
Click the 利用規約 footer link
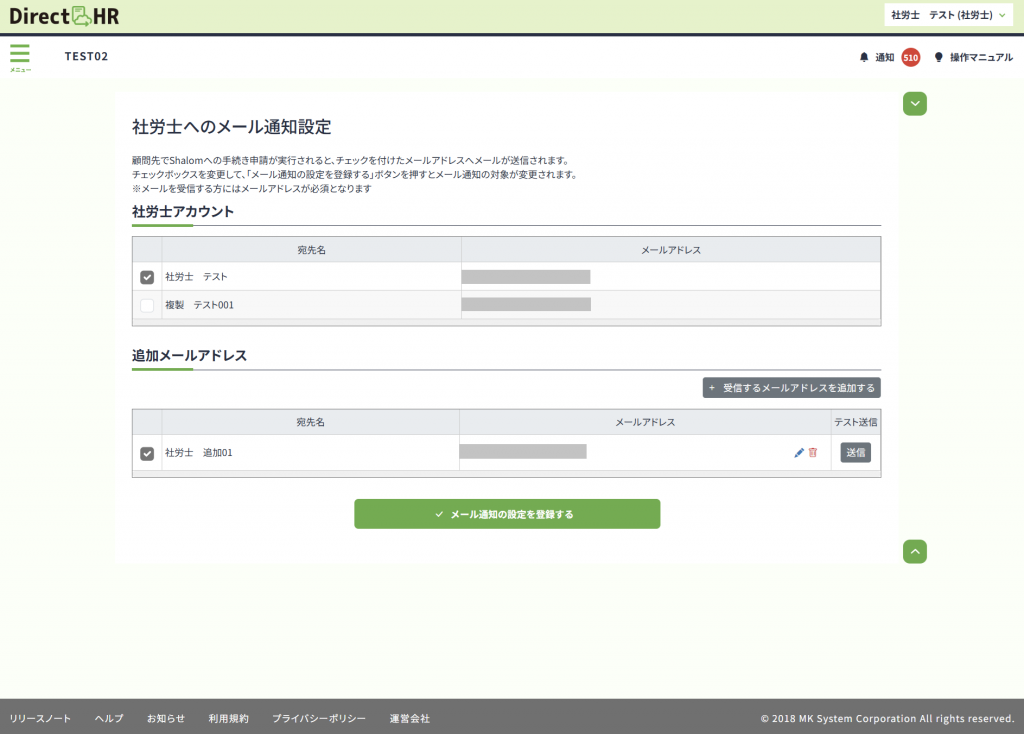(228, 718)
